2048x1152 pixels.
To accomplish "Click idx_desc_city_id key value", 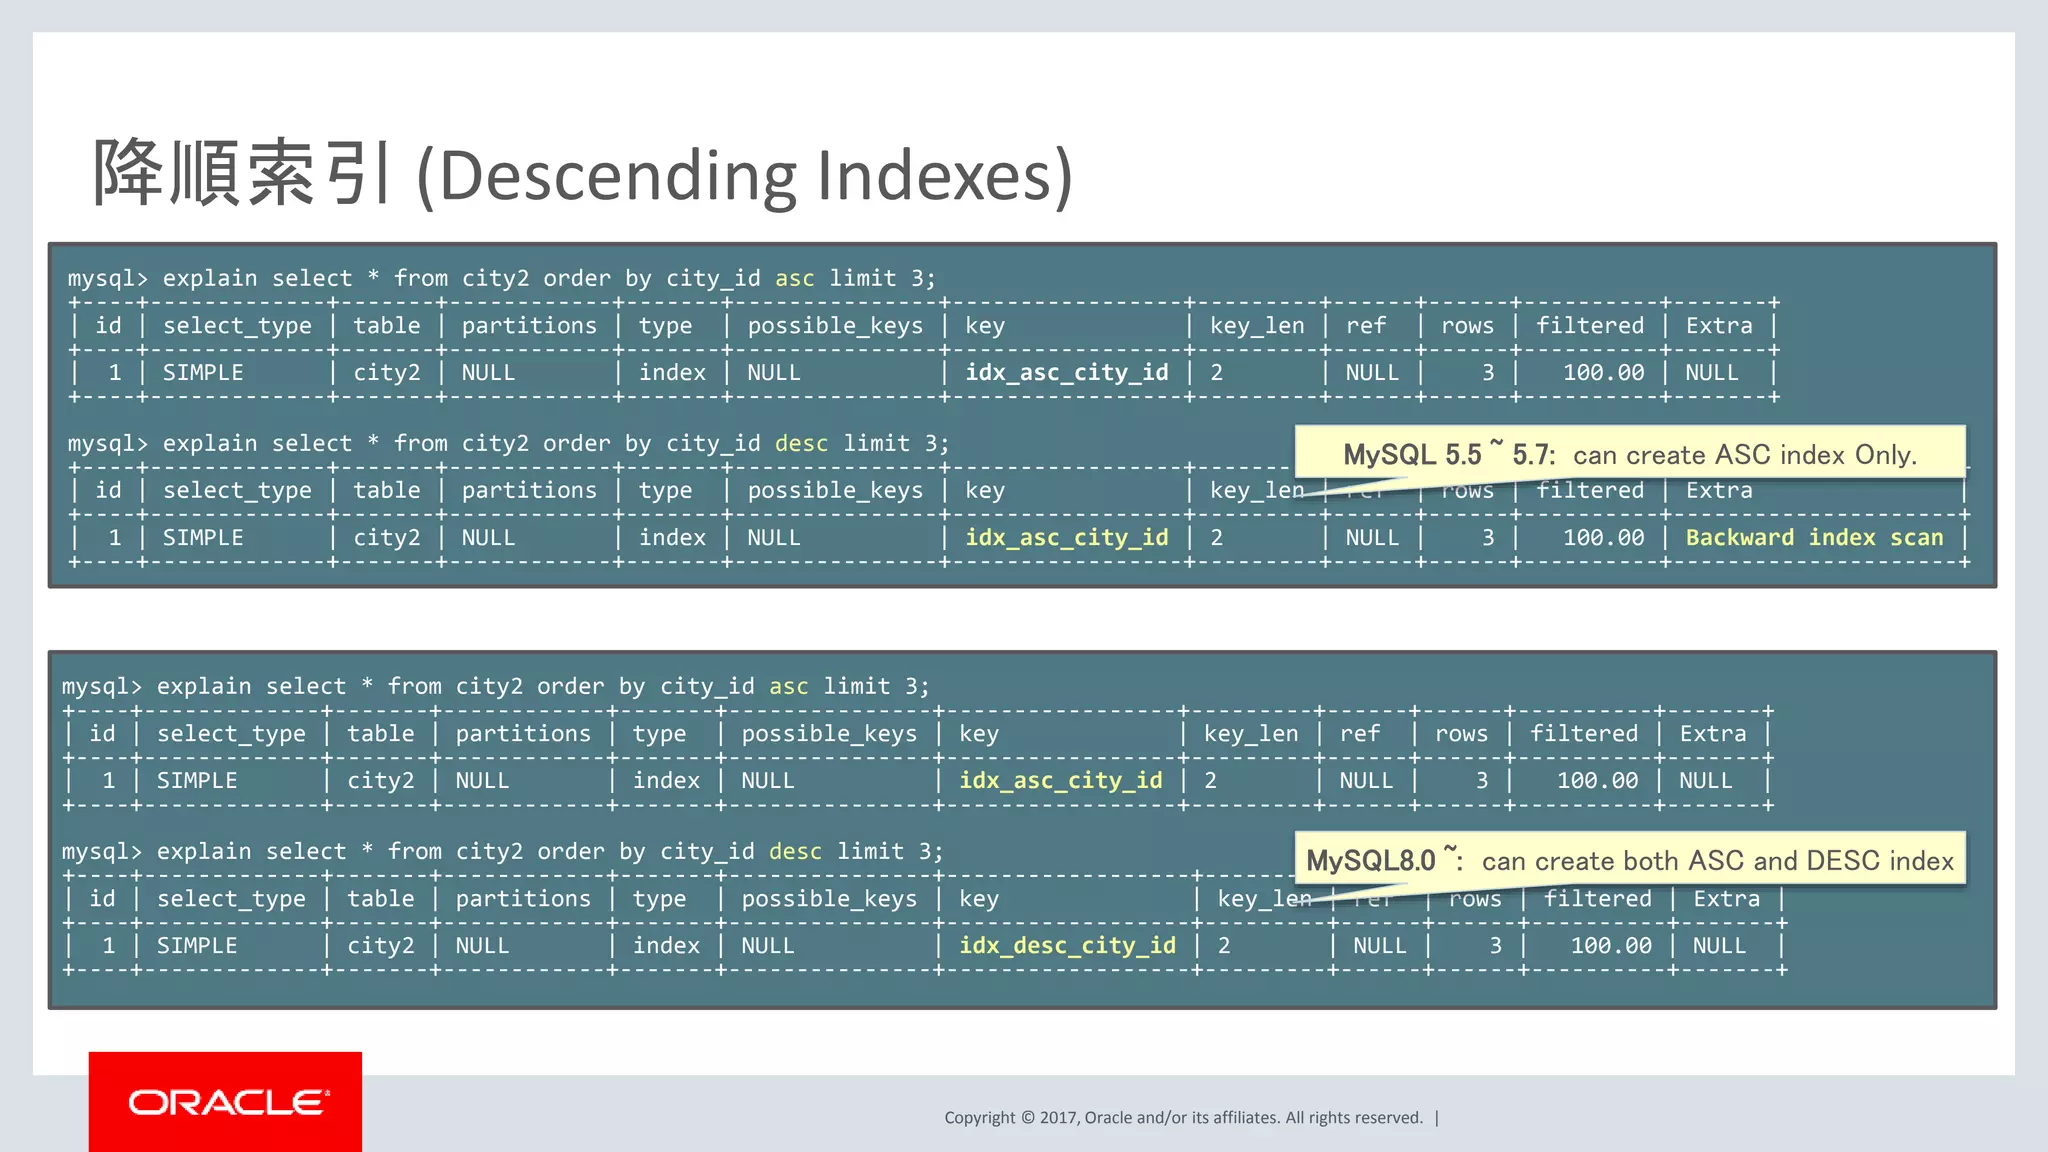I will pos(1067,946).
